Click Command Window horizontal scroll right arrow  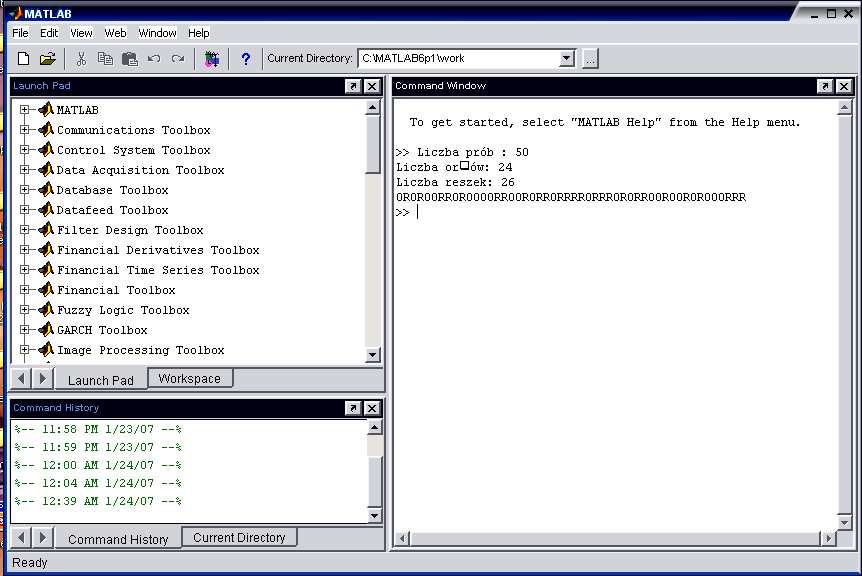pyautogui.click(x=828, y=538)
